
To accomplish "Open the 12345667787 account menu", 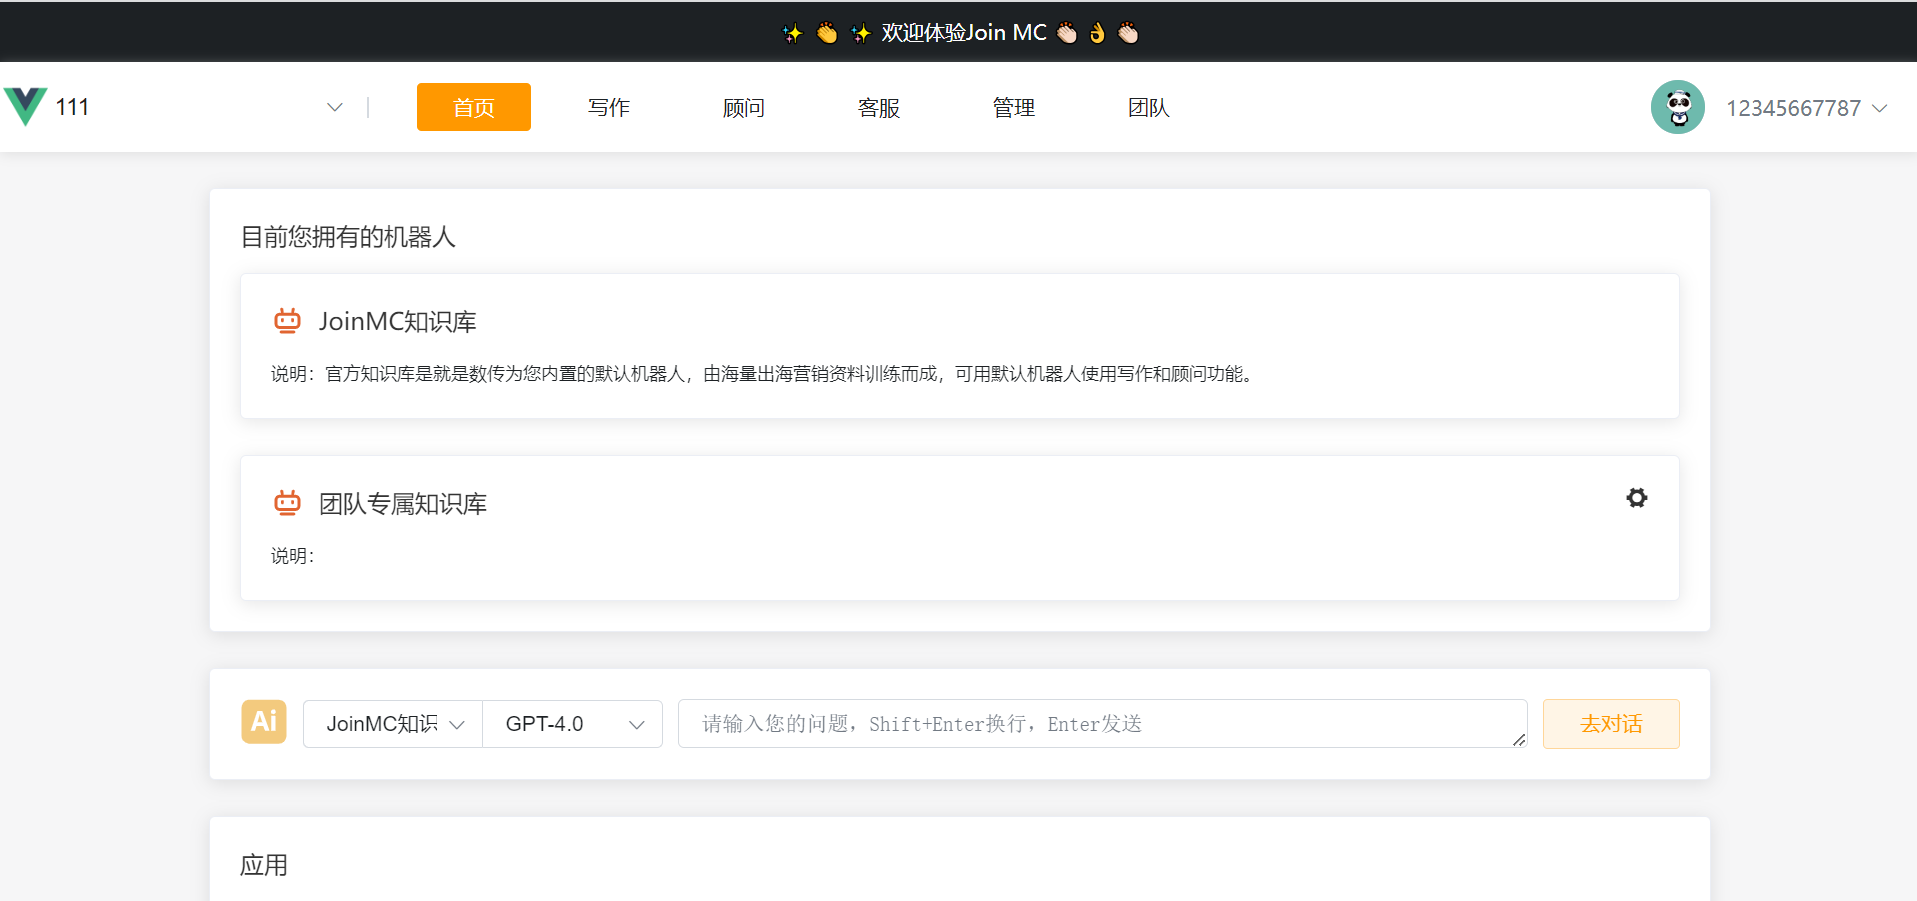I will pos(1806,108).
